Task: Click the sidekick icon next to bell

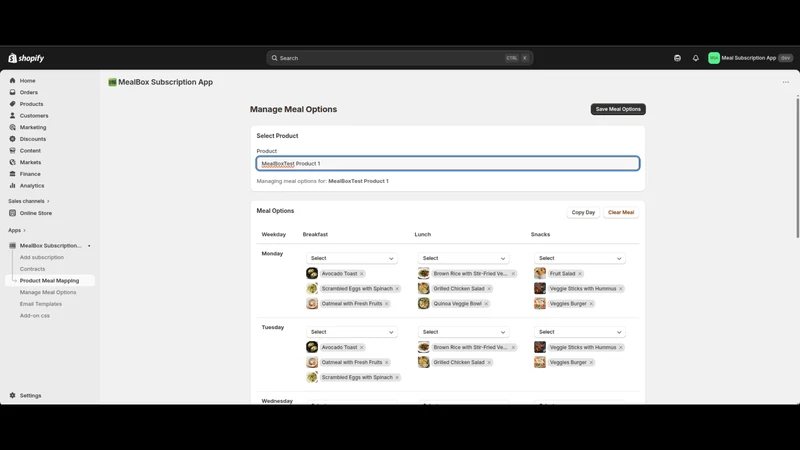Action: pyautogui.click(x=677, y=58)
